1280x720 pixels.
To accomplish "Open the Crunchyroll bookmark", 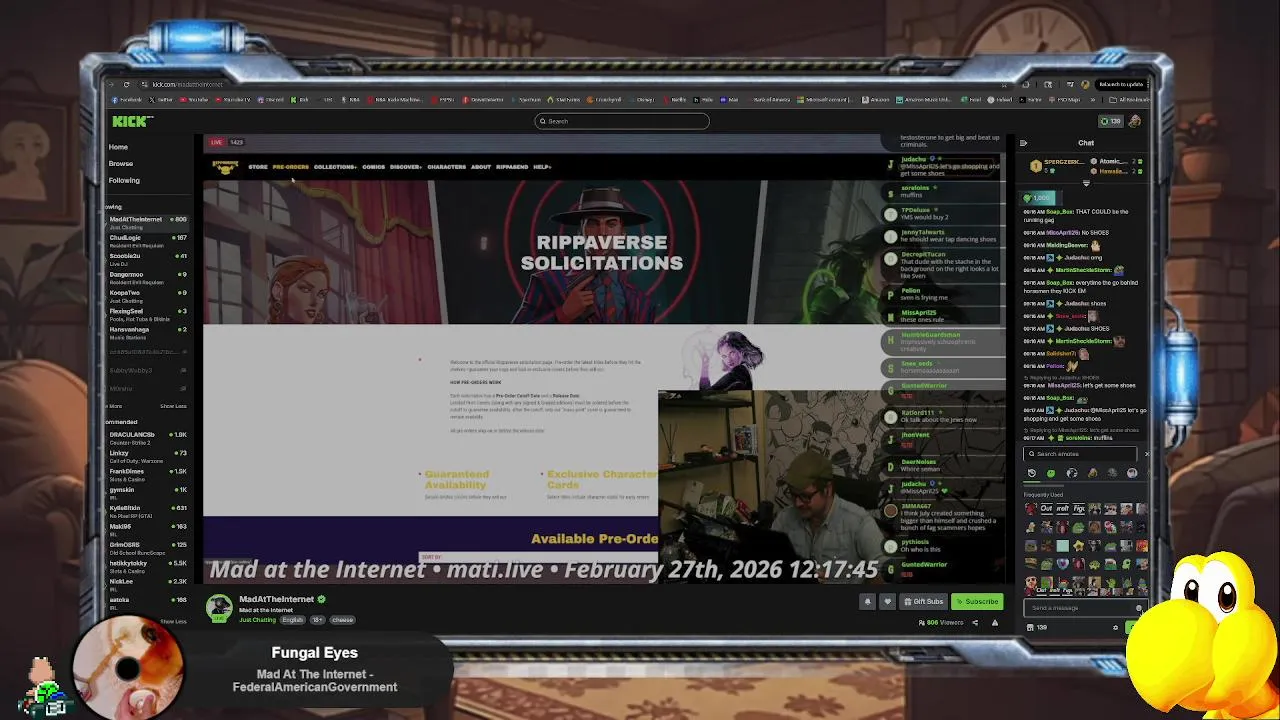I will point(606,100).
